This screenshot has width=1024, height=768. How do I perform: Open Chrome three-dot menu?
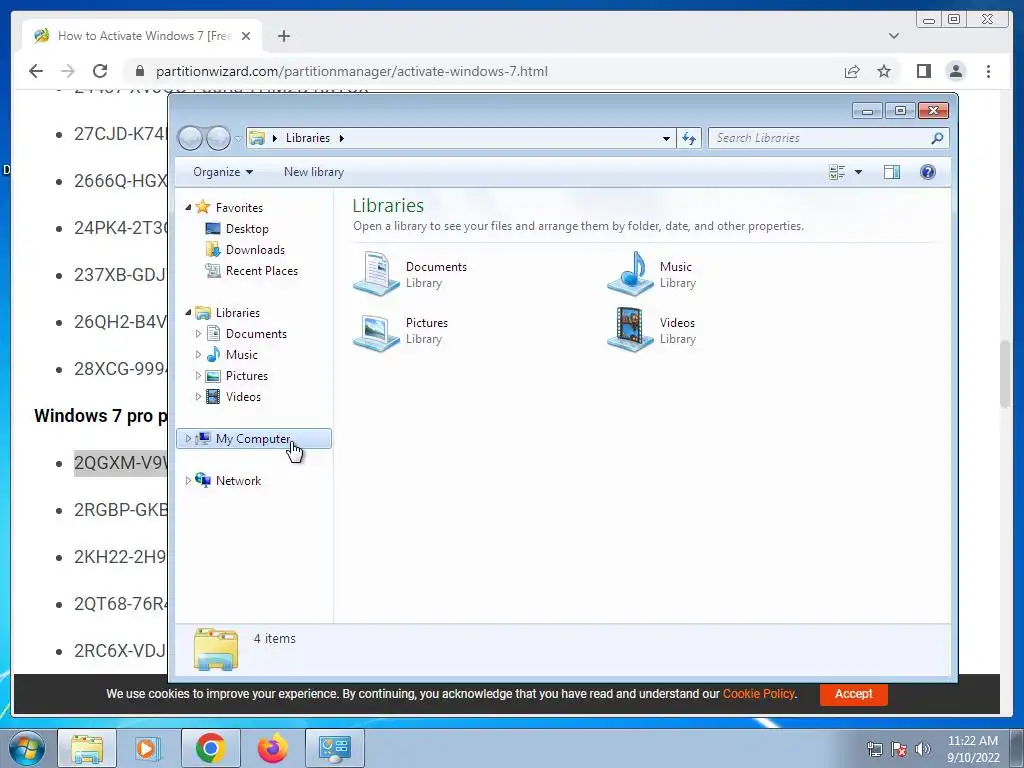point(988,71)
